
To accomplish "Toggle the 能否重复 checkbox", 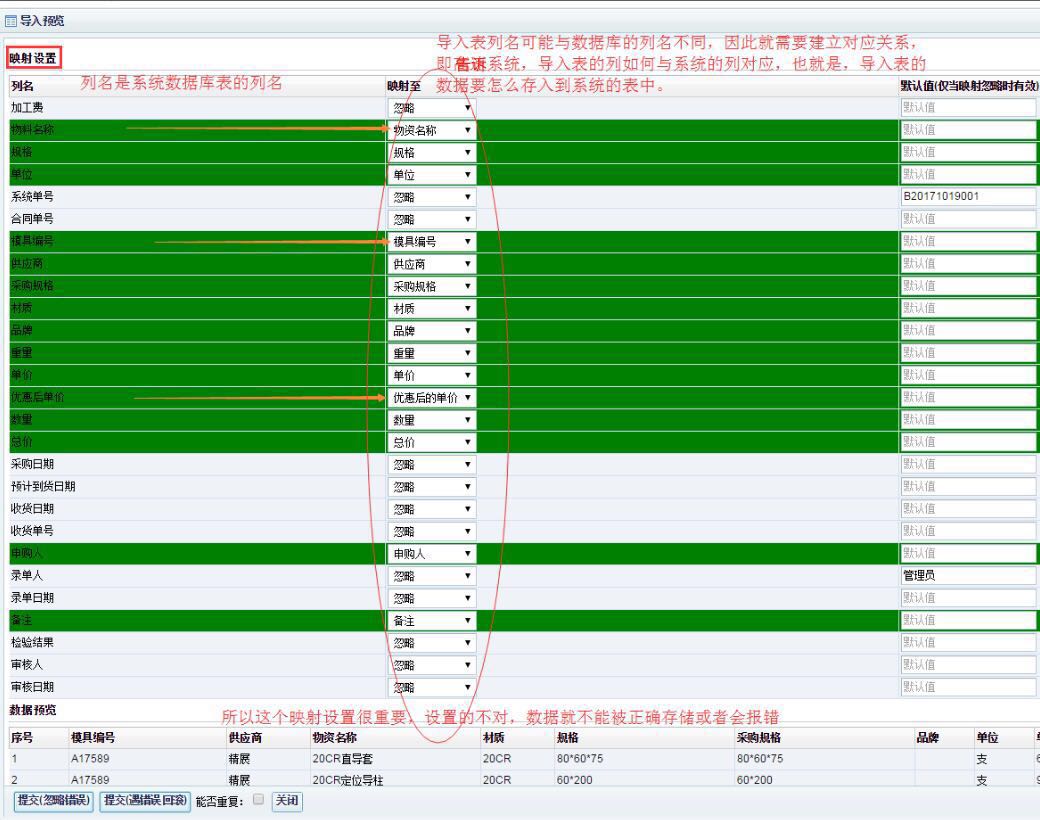I will [259, 799].
